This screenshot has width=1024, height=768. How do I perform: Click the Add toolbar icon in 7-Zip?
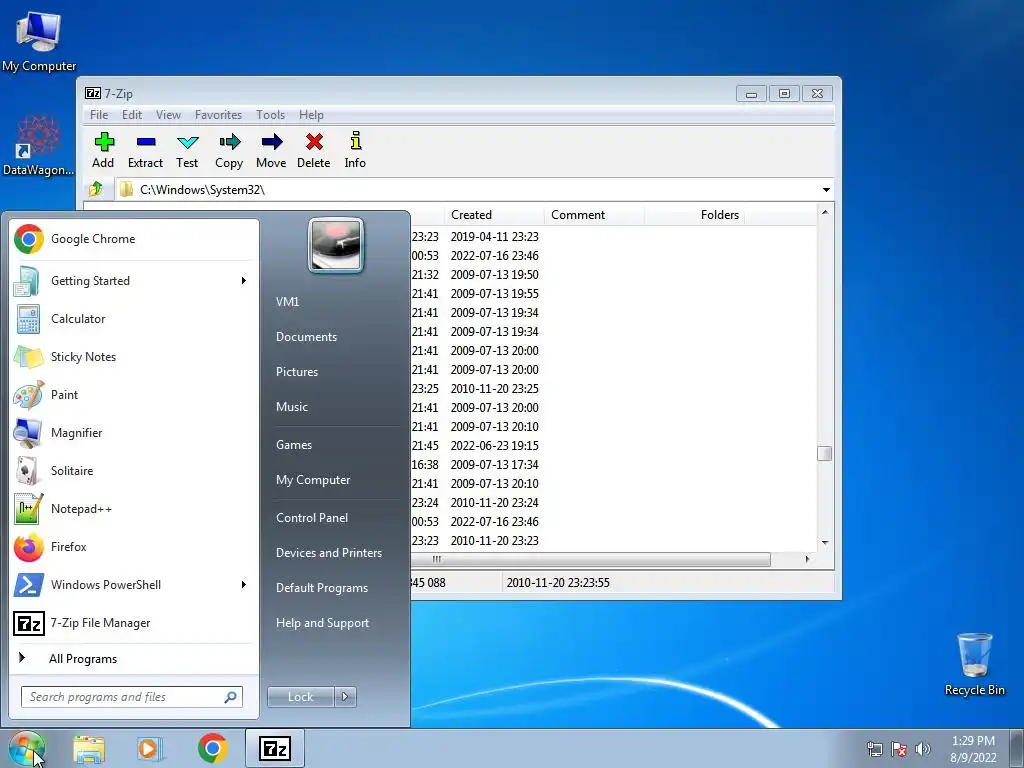tap(103, 150)
